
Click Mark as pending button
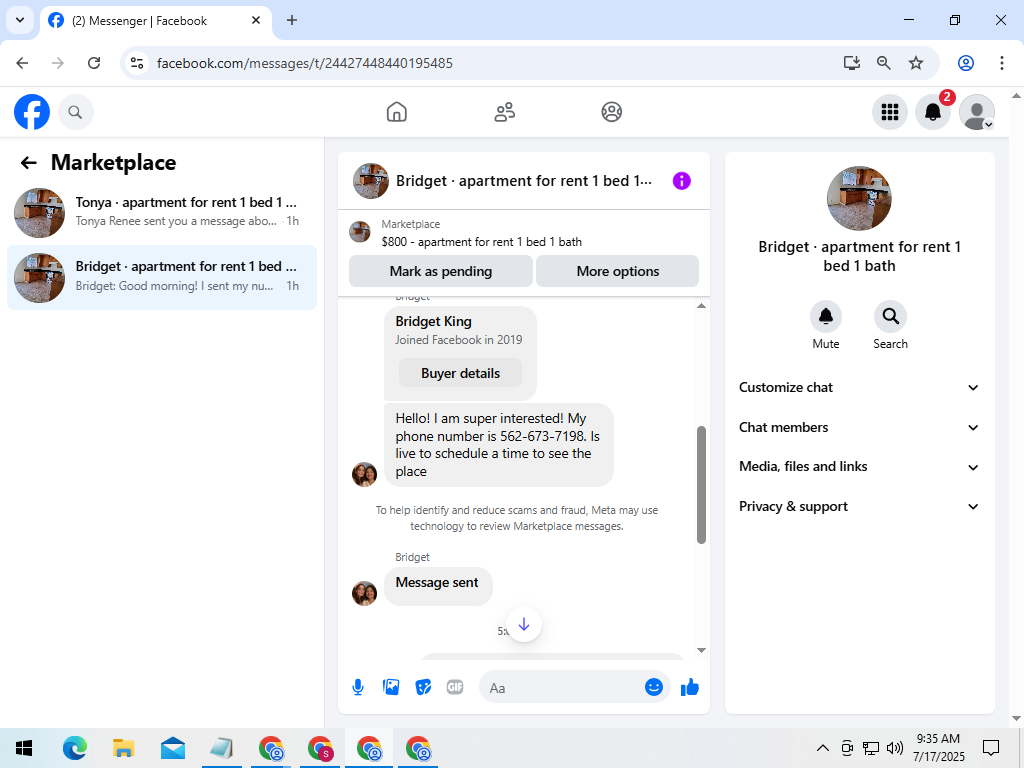[x=441, y=271]
